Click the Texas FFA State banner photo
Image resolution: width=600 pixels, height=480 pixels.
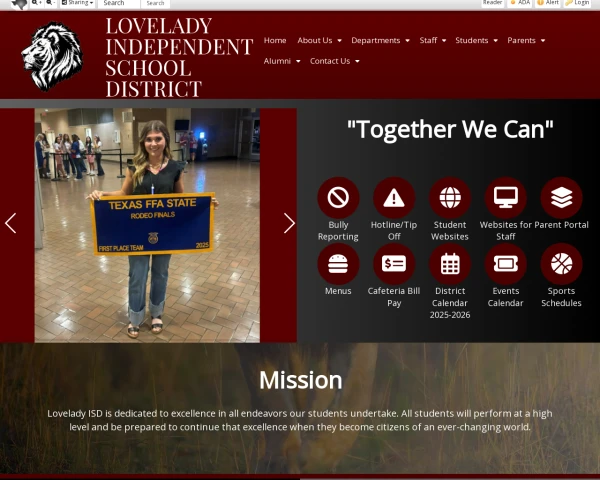tap(147, 225)
